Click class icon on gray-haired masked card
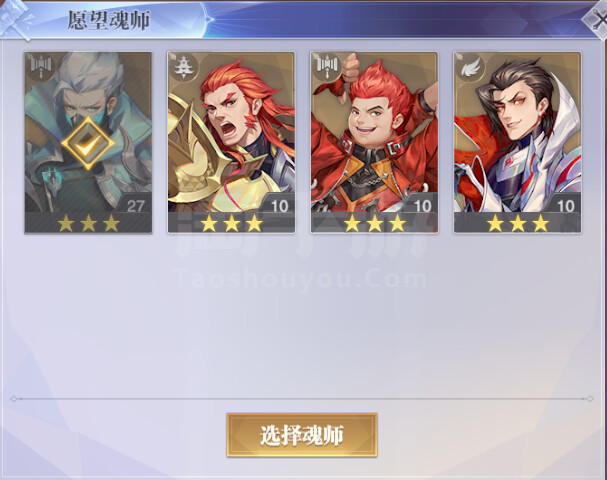 pos(41,65)
